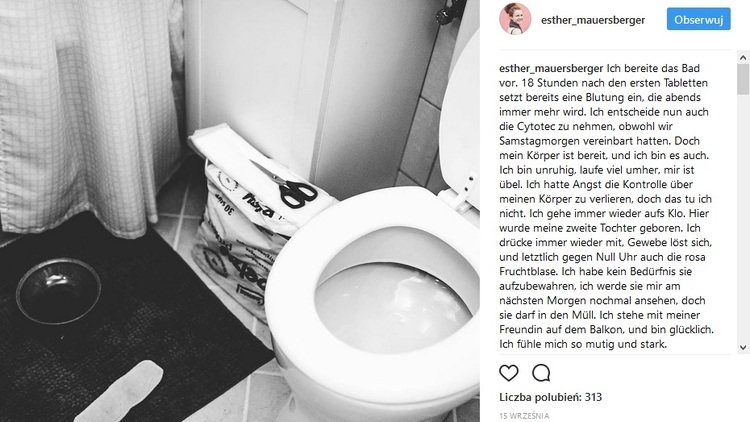Viewport: 750px width, 422px height.
Task: Like the post with the heart icon
Action: (508, 373)
